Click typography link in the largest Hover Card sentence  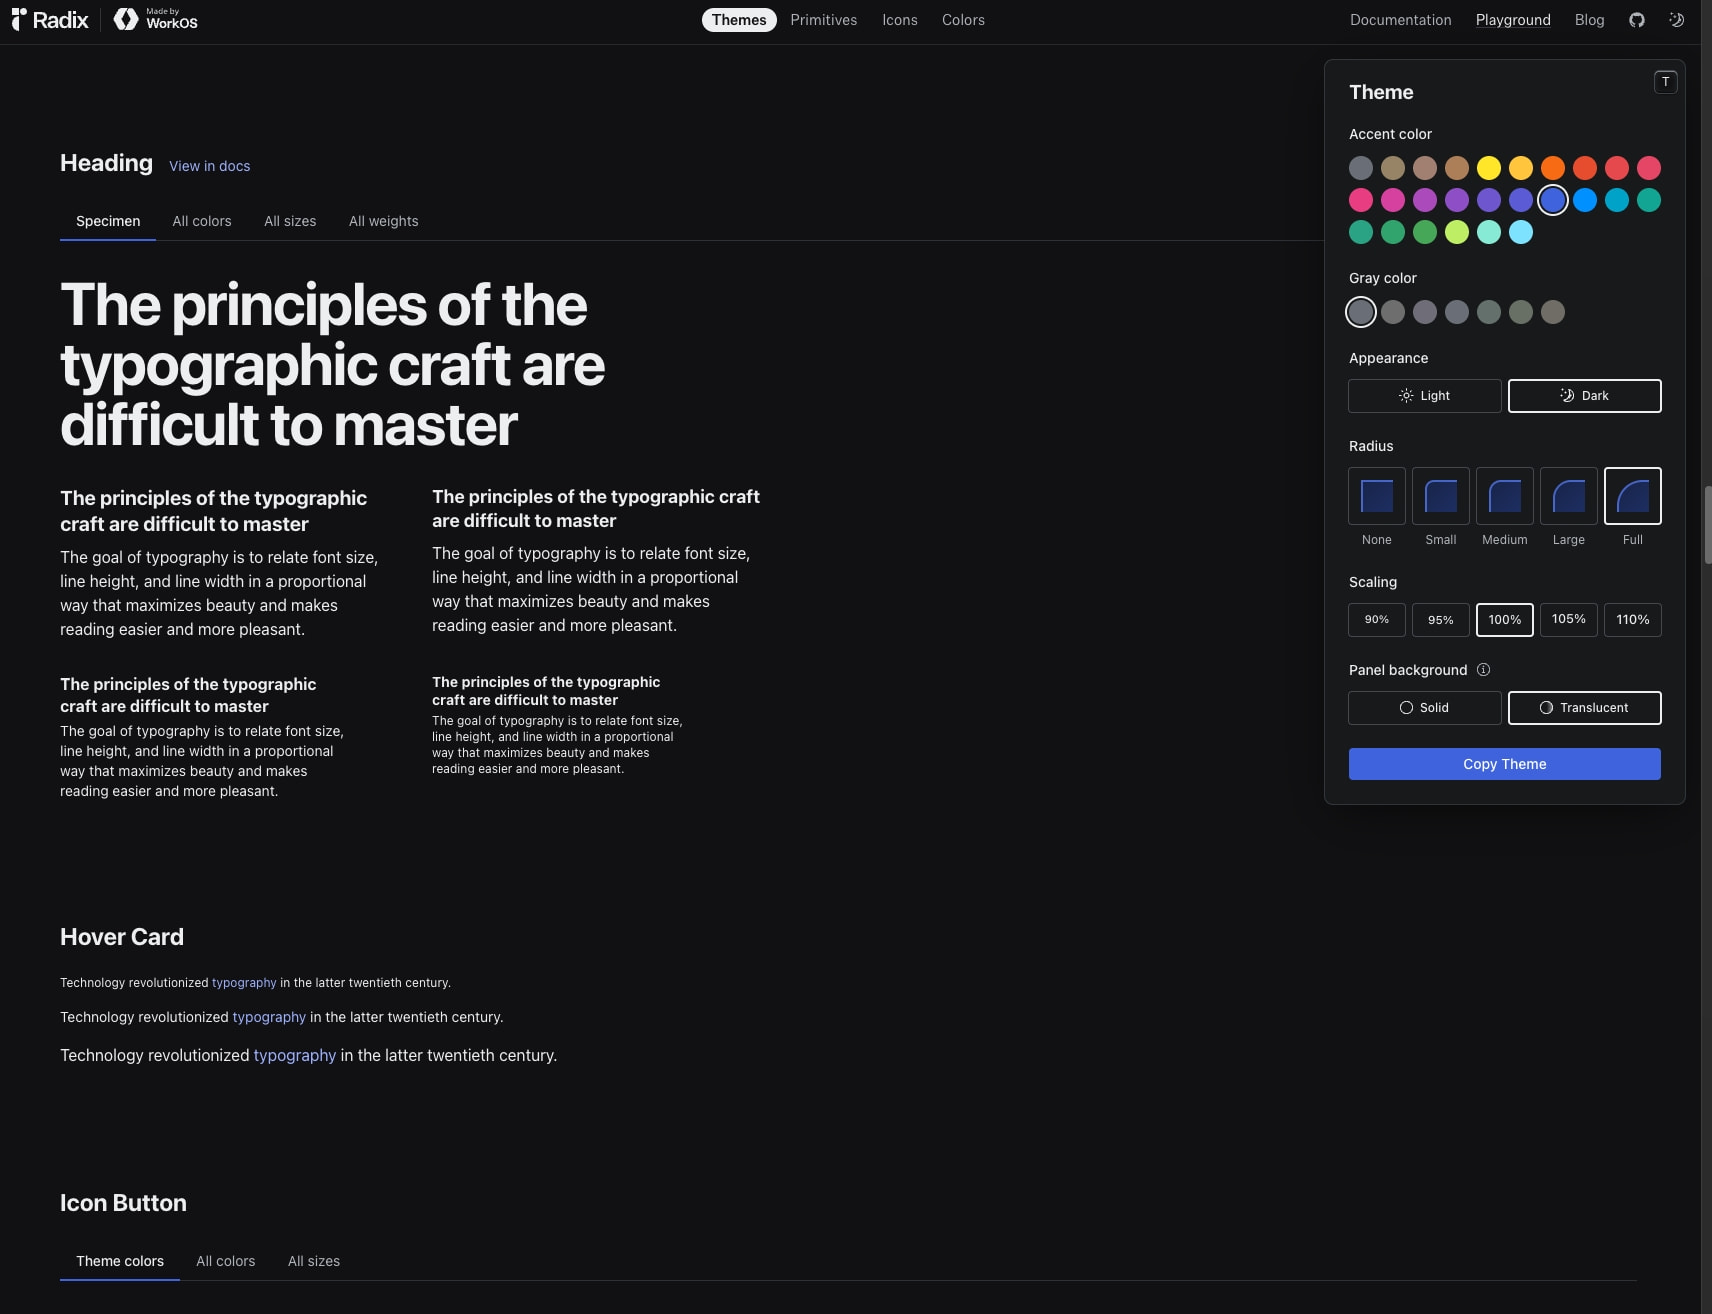[x=294, y=1055]
